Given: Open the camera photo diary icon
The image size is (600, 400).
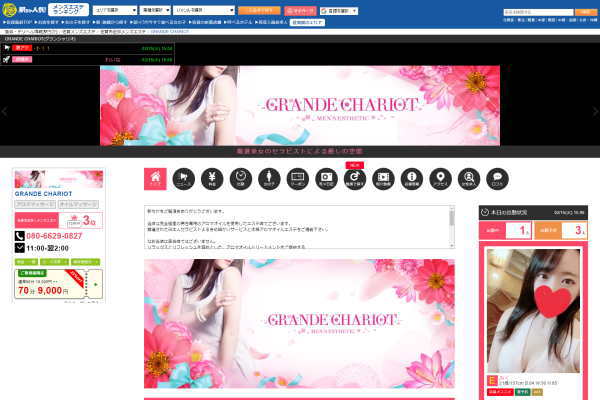Looking at the screenshot, I should 326,179.
